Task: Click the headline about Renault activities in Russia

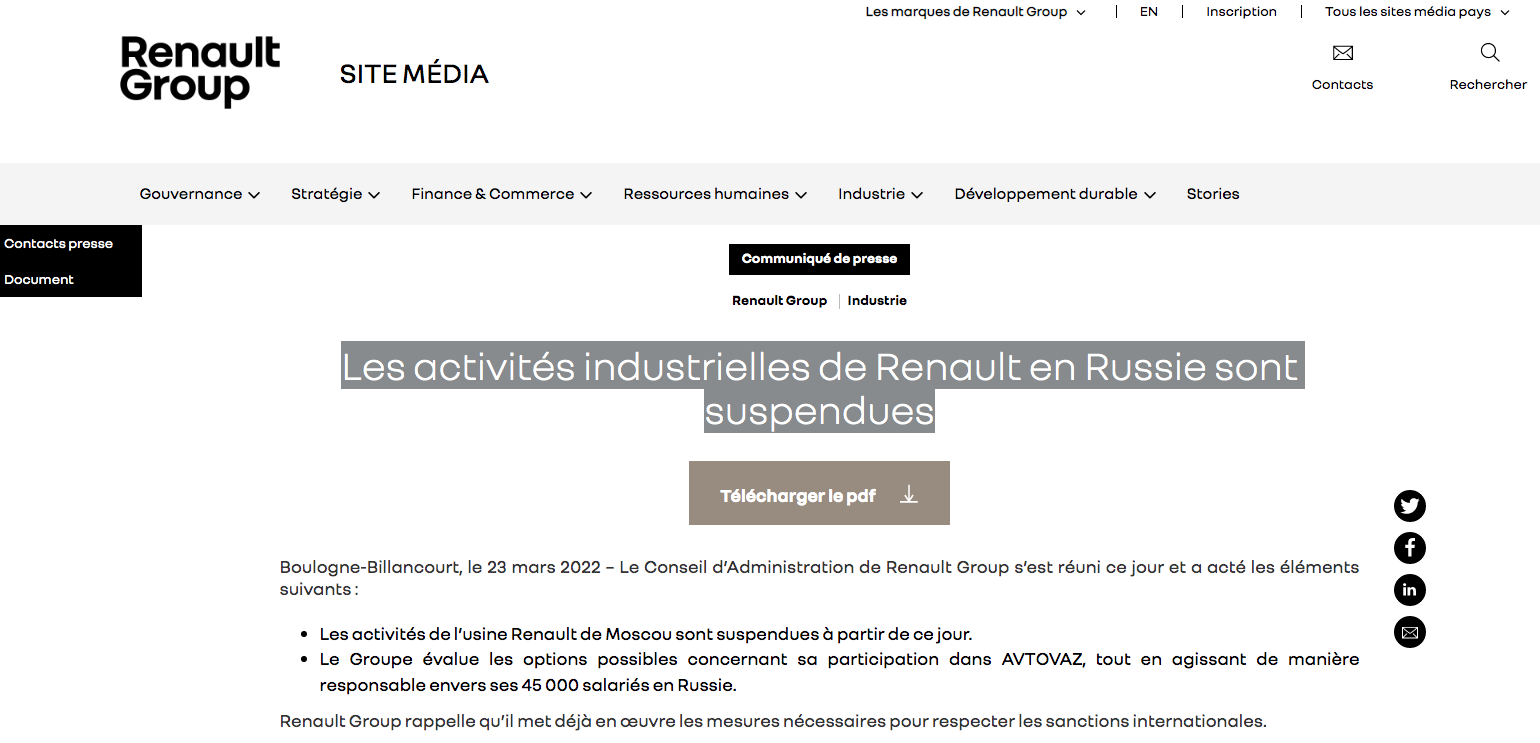Action: click(x=820, y=388)
